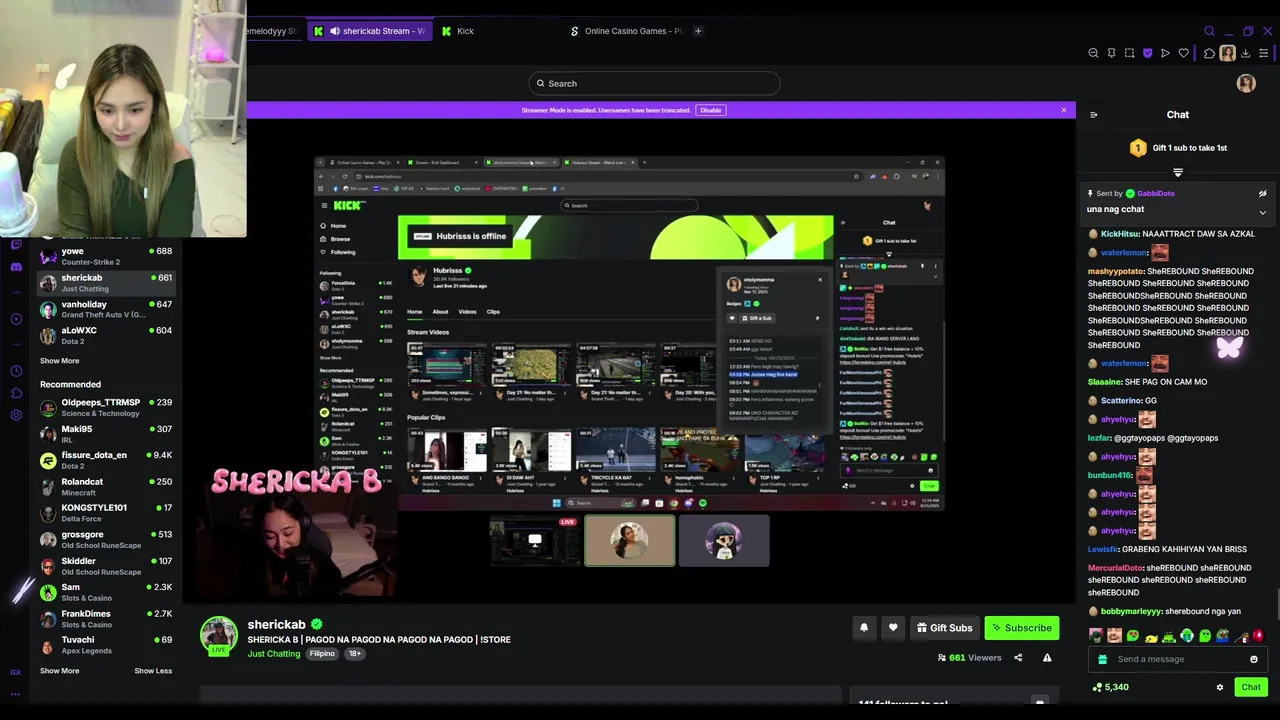Report stream using warning triangle icon
This screenshot has width=1280, height=720.
(x=1047, y=658)
